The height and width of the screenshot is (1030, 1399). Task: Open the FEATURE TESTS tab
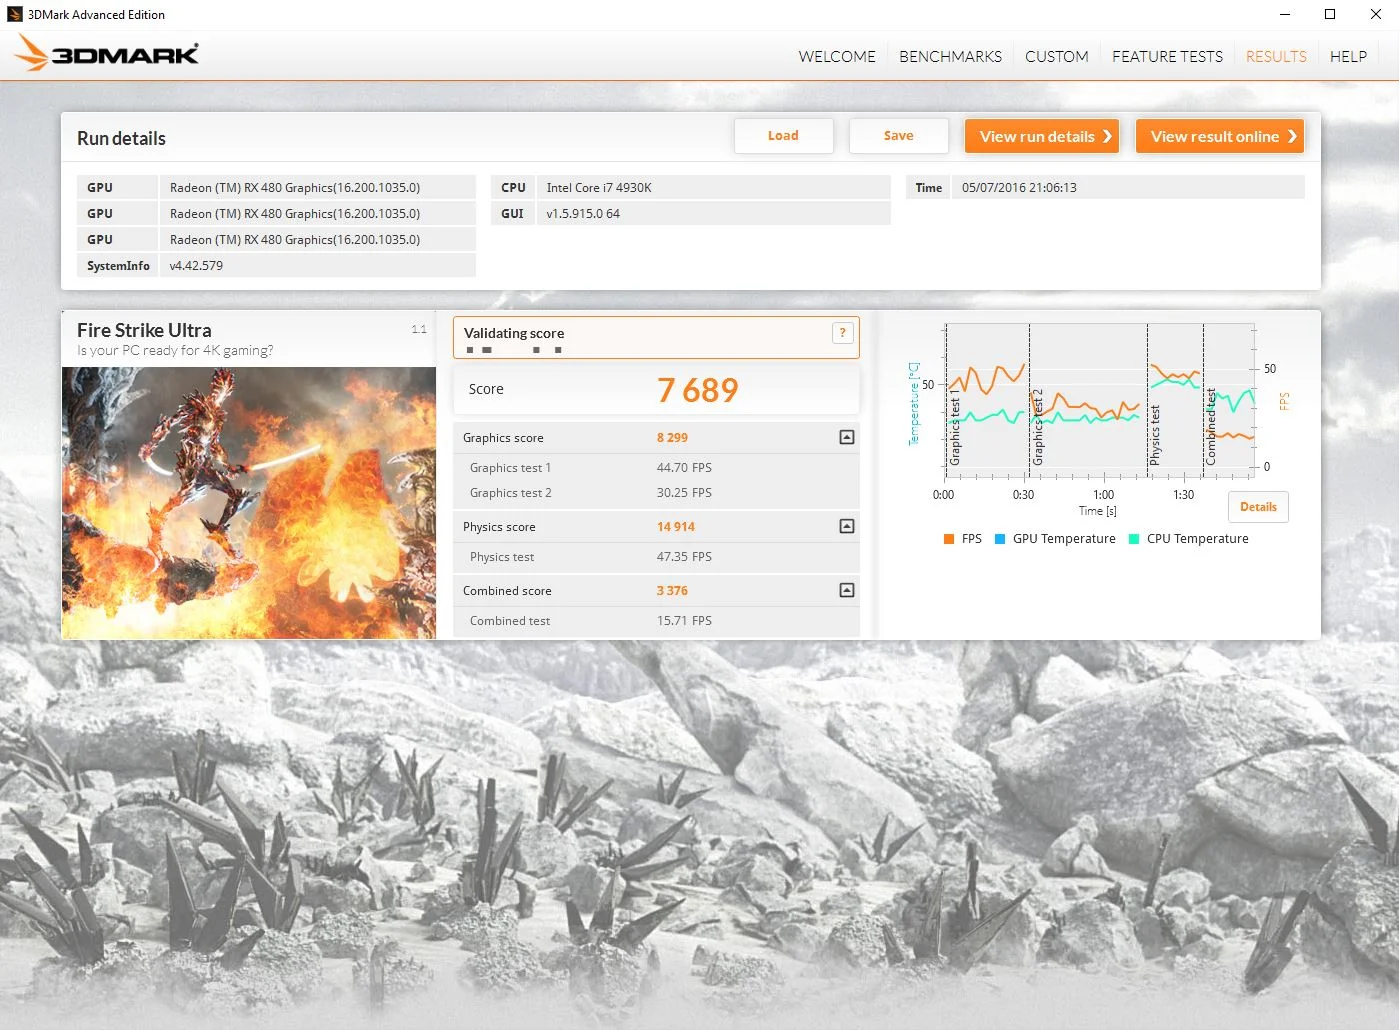pyautogui.click(x=1167, y=56)
